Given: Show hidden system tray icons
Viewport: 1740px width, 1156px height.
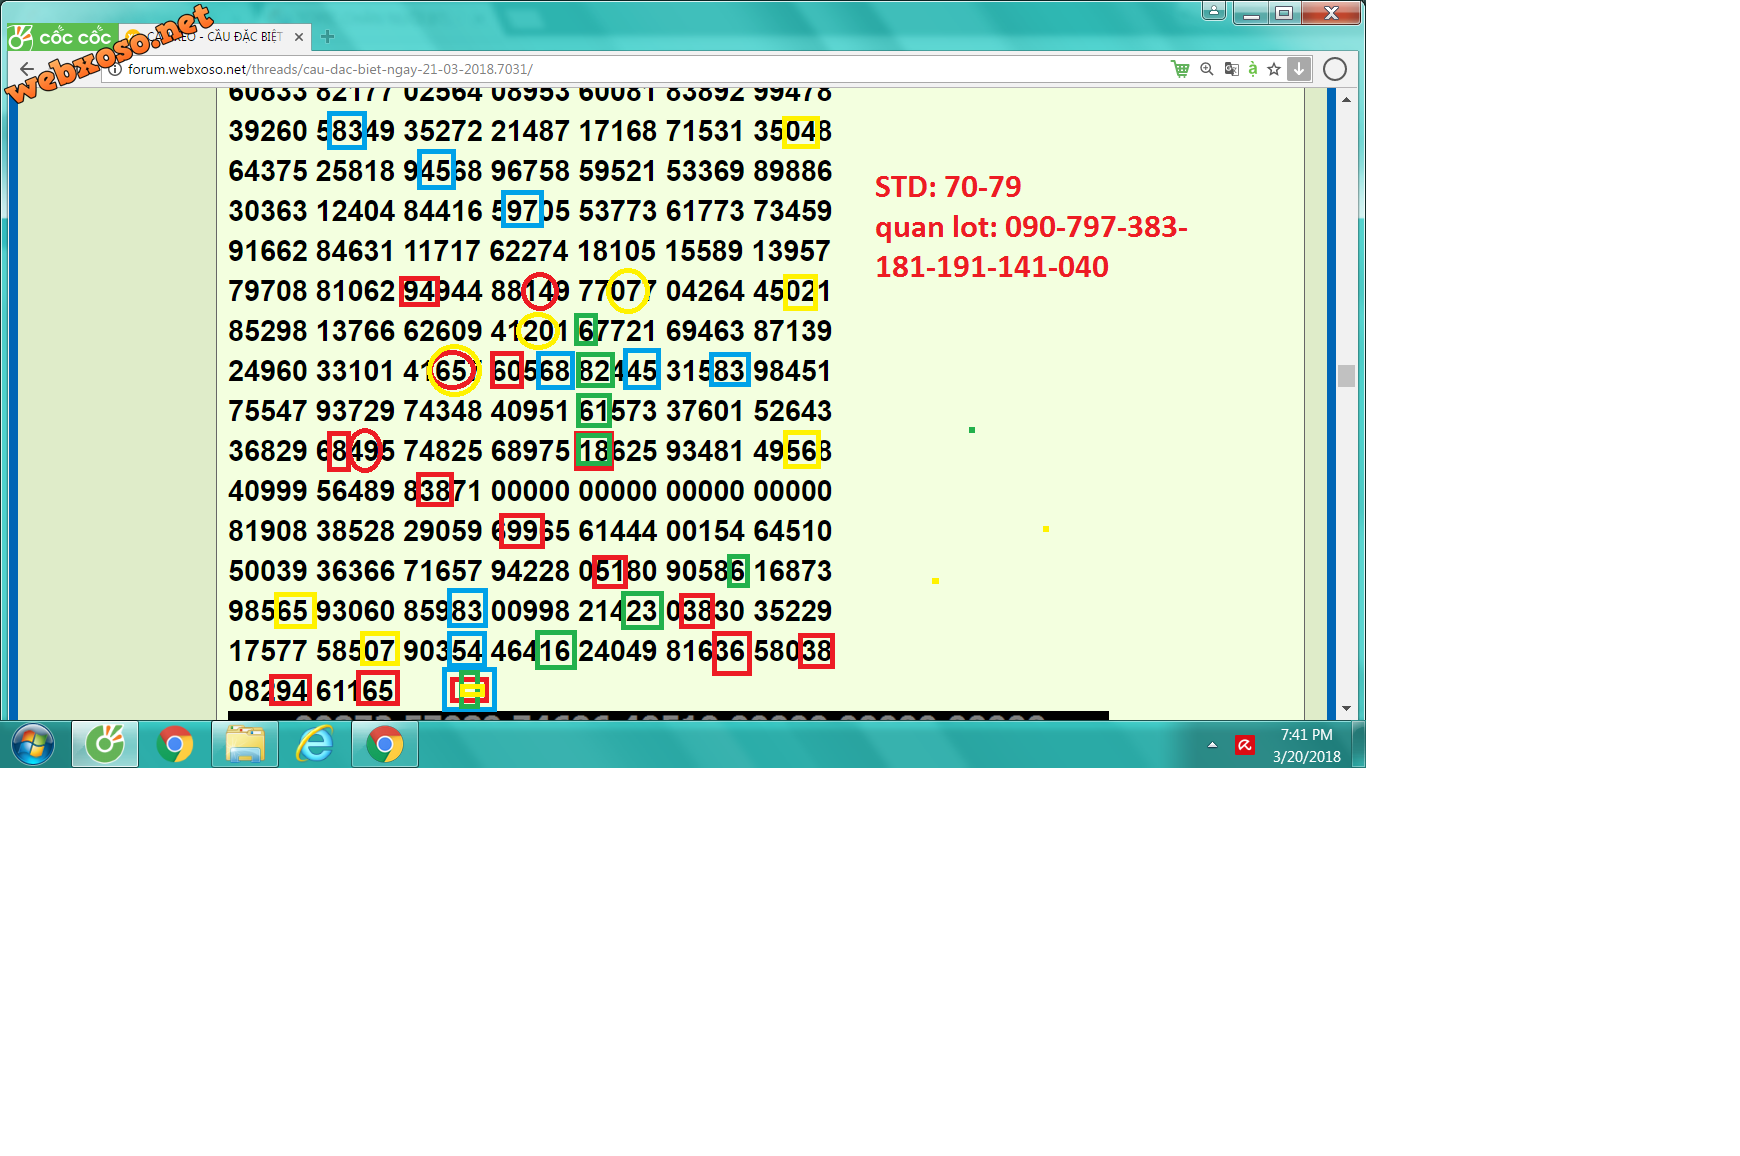Looking at the screenshot, I should click(x=1212, y=745).
